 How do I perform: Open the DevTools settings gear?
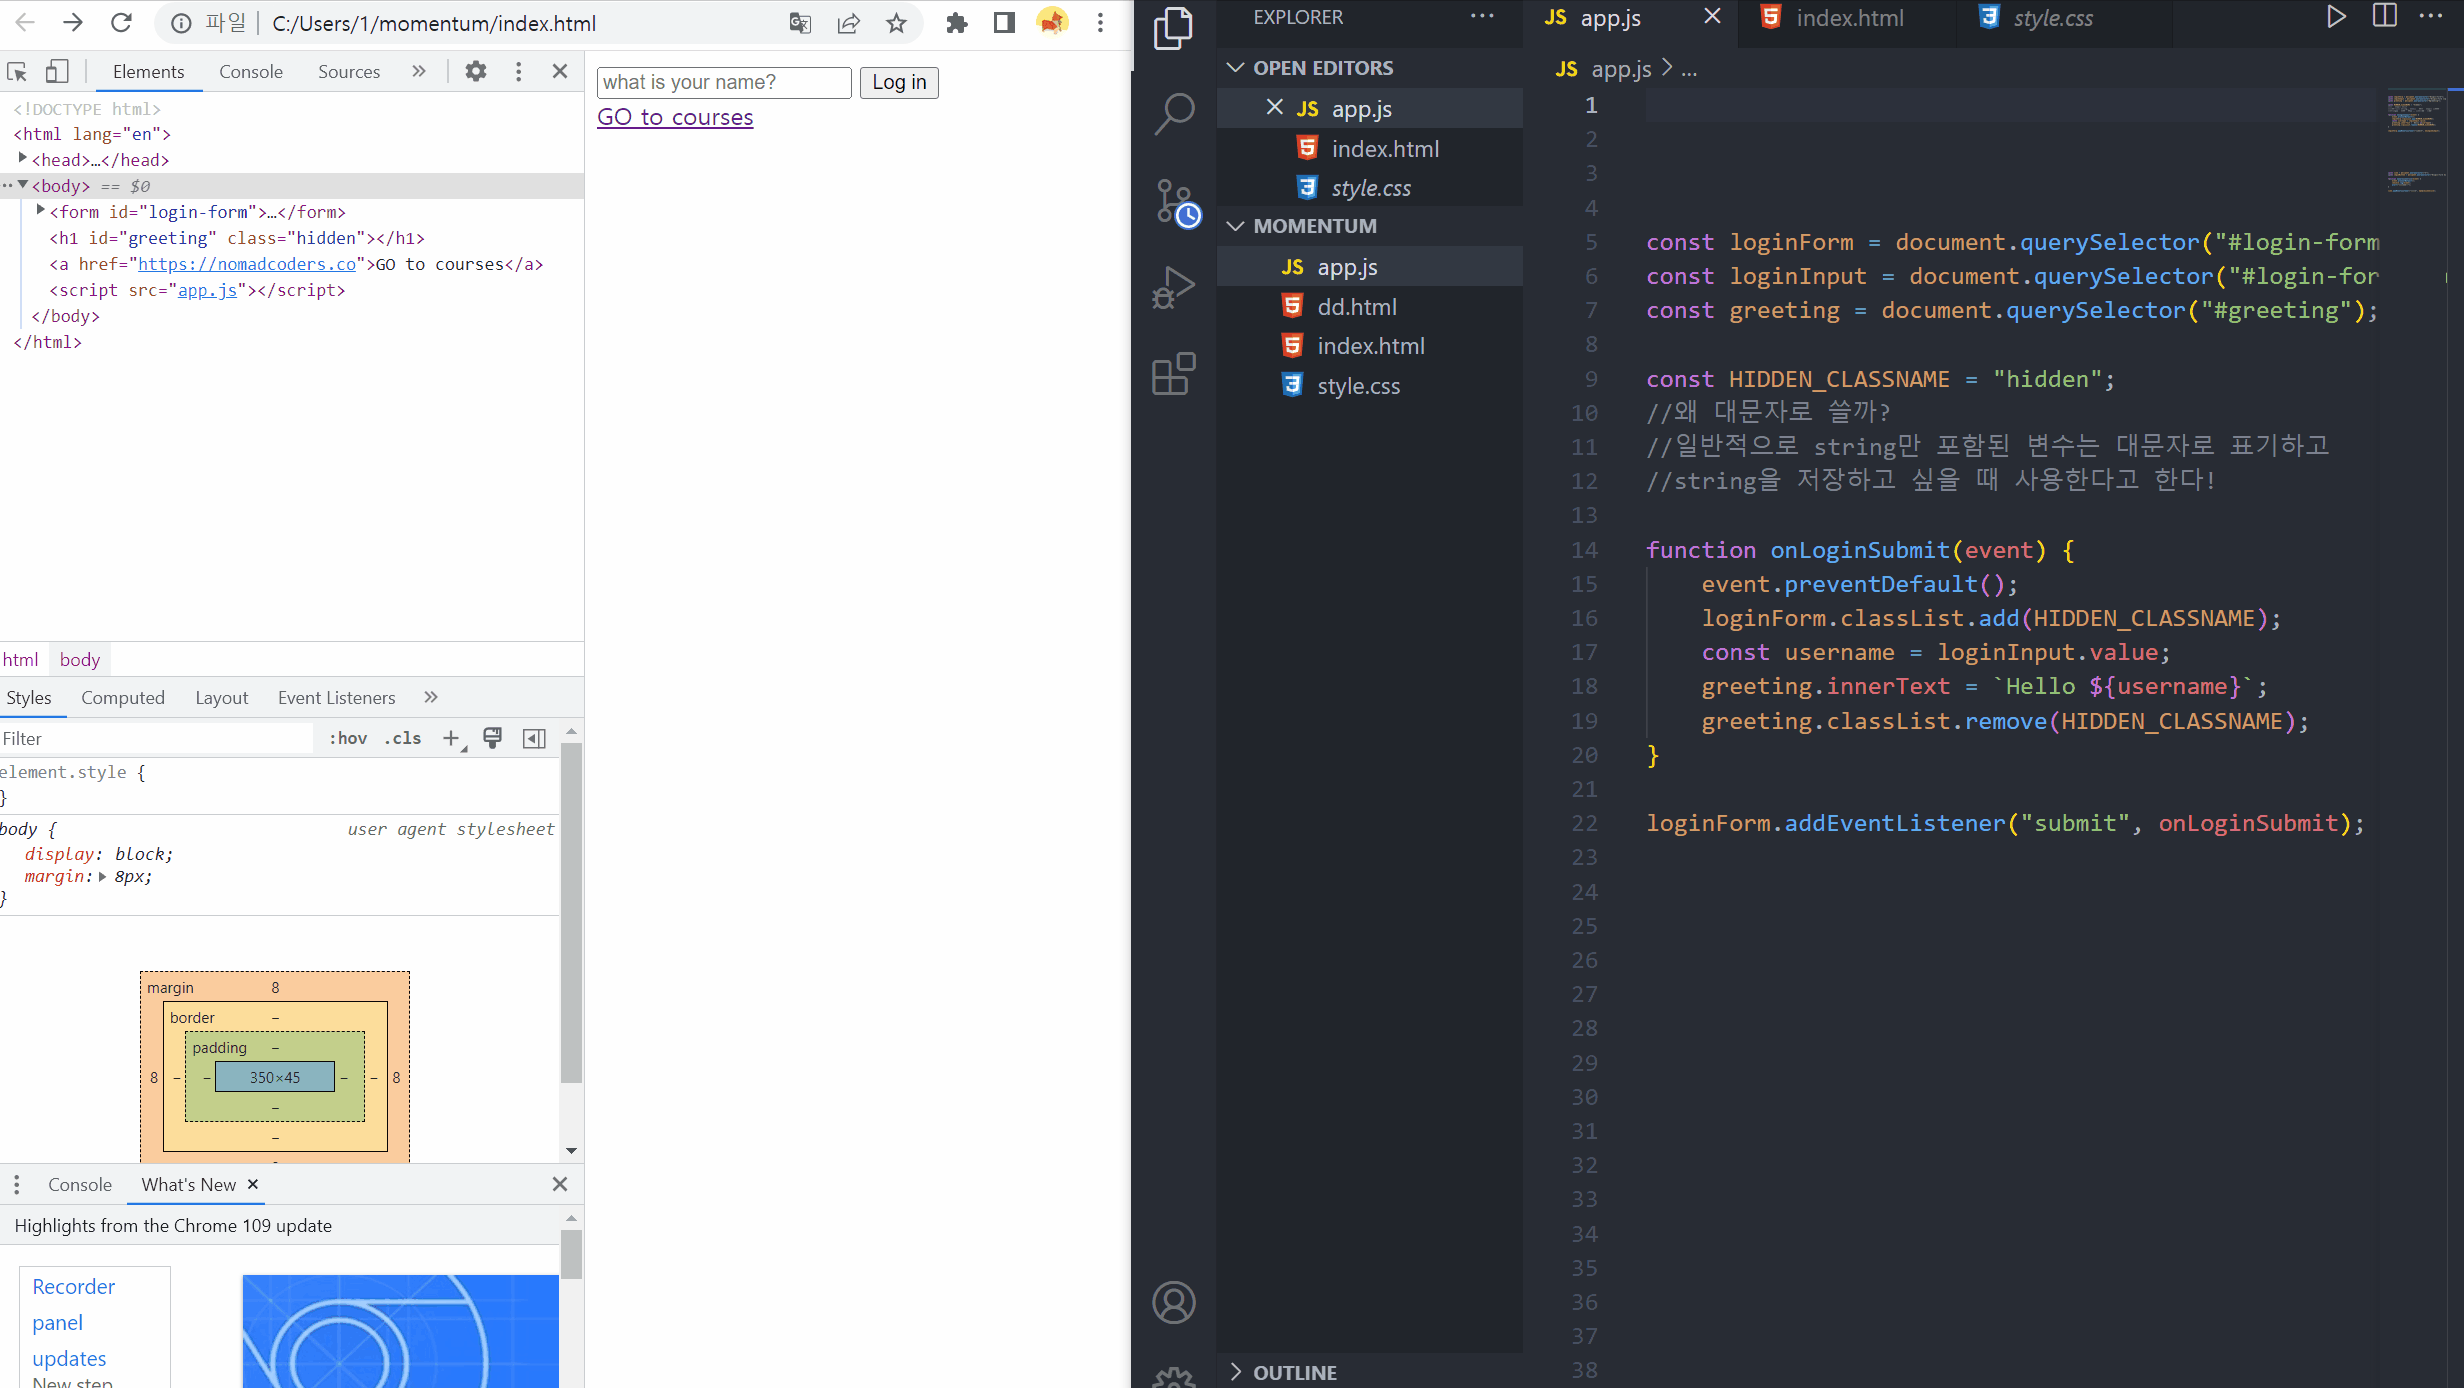476,71
